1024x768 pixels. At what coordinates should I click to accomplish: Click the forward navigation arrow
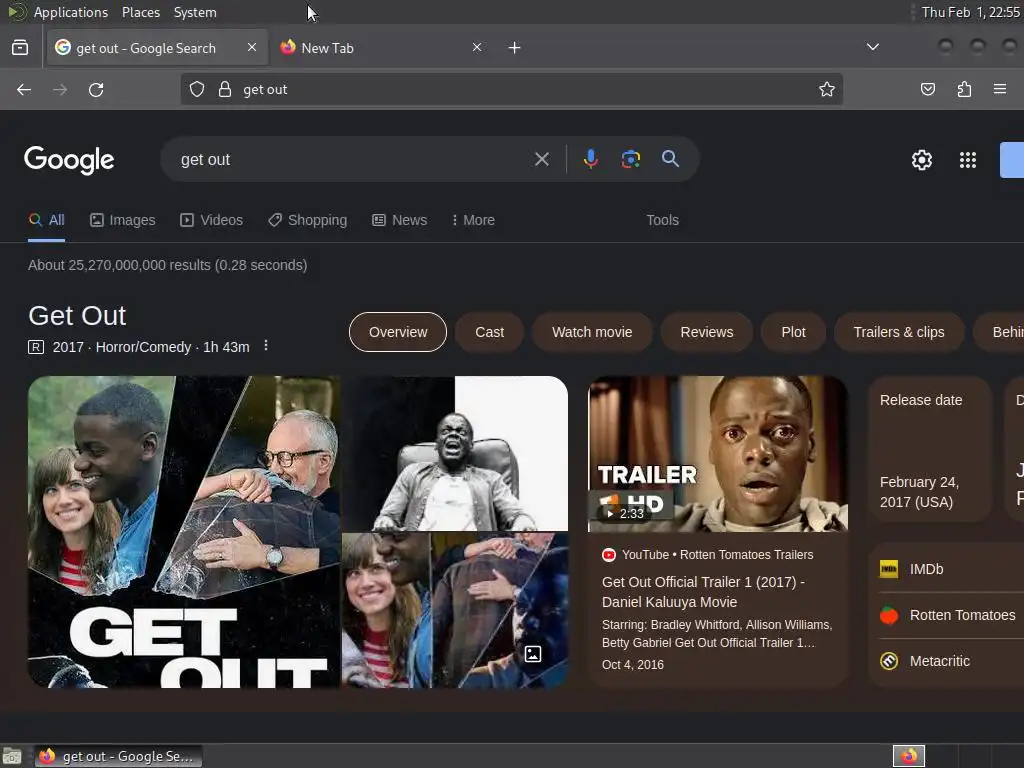(x=60, y=89)
